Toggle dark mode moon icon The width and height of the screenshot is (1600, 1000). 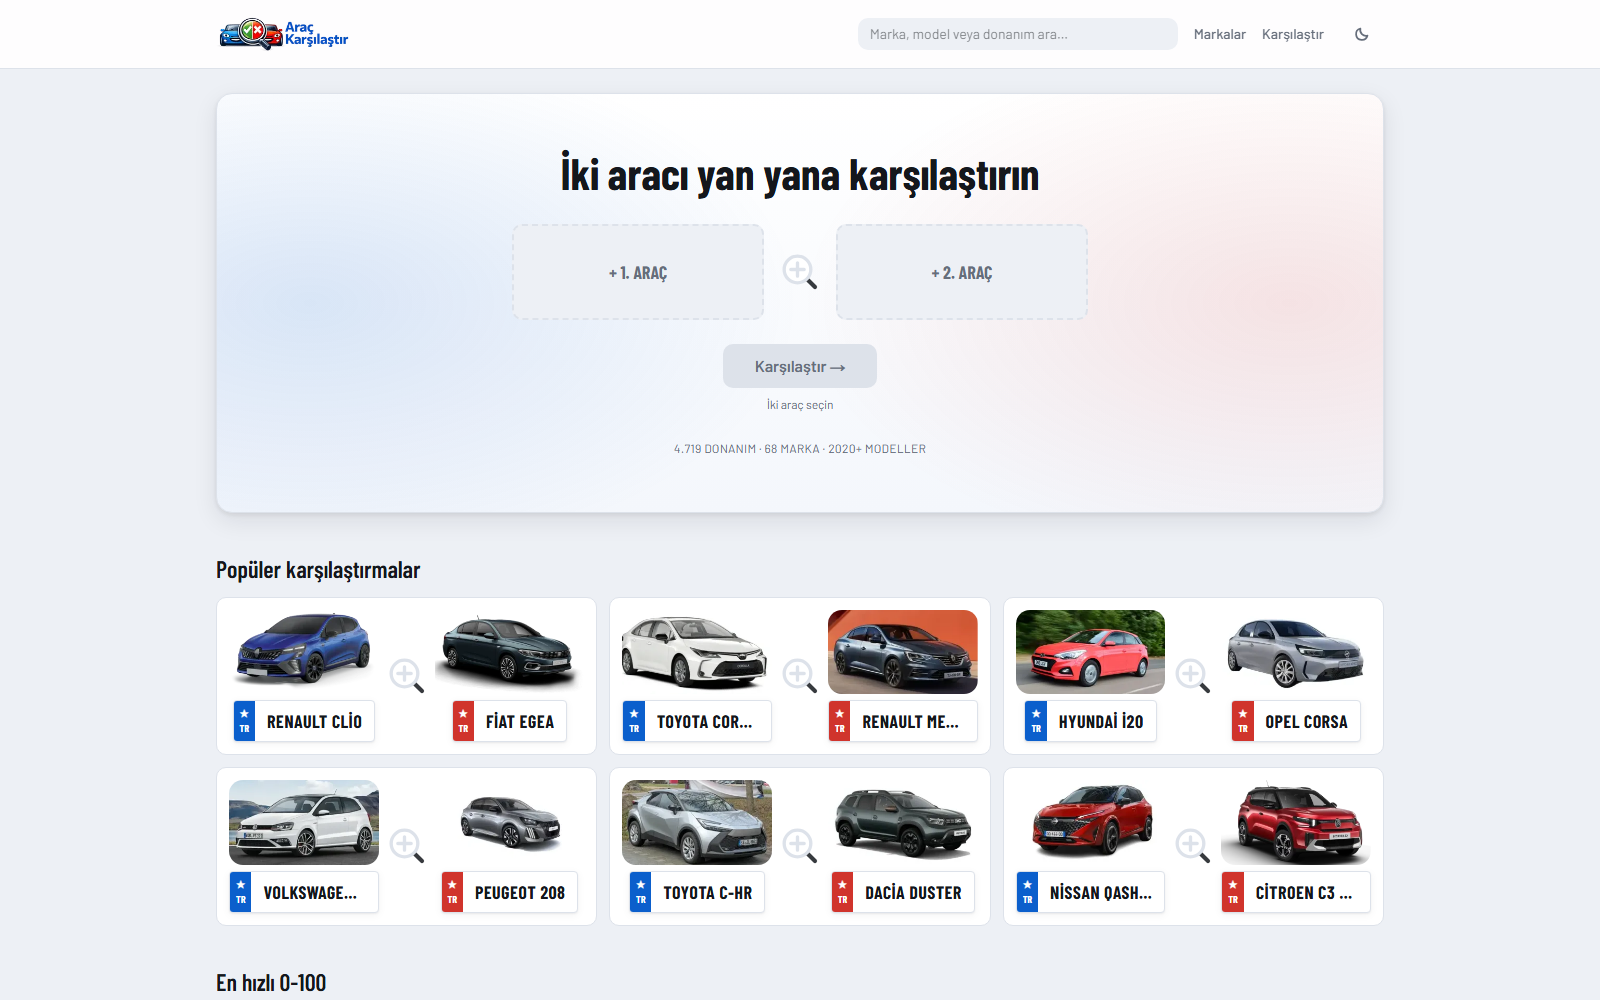1361,34
